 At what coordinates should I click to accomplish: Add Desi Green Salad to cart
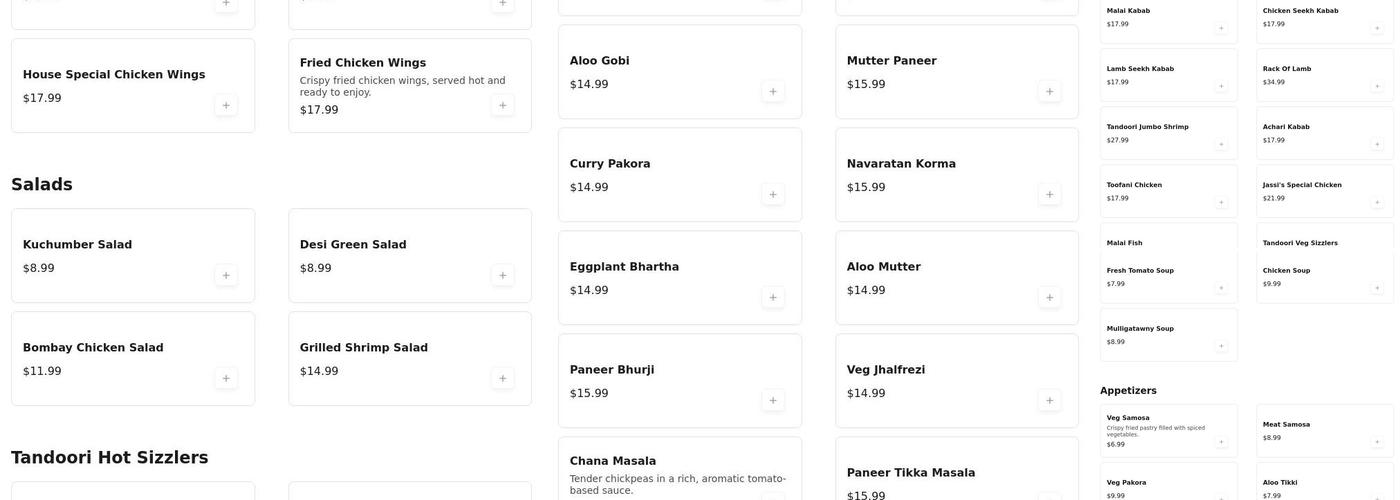click(502, 275)
